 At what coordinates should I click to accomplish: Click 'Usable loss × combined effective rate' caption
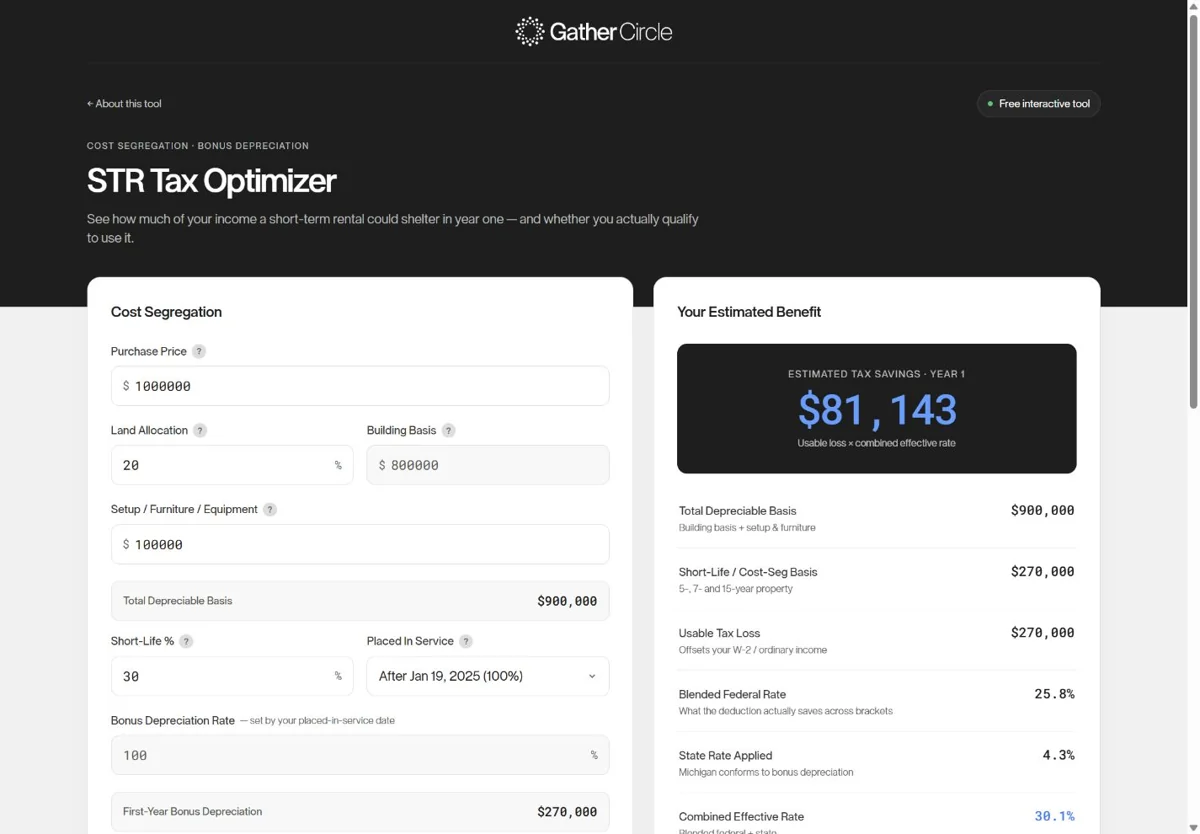point(876,443)
